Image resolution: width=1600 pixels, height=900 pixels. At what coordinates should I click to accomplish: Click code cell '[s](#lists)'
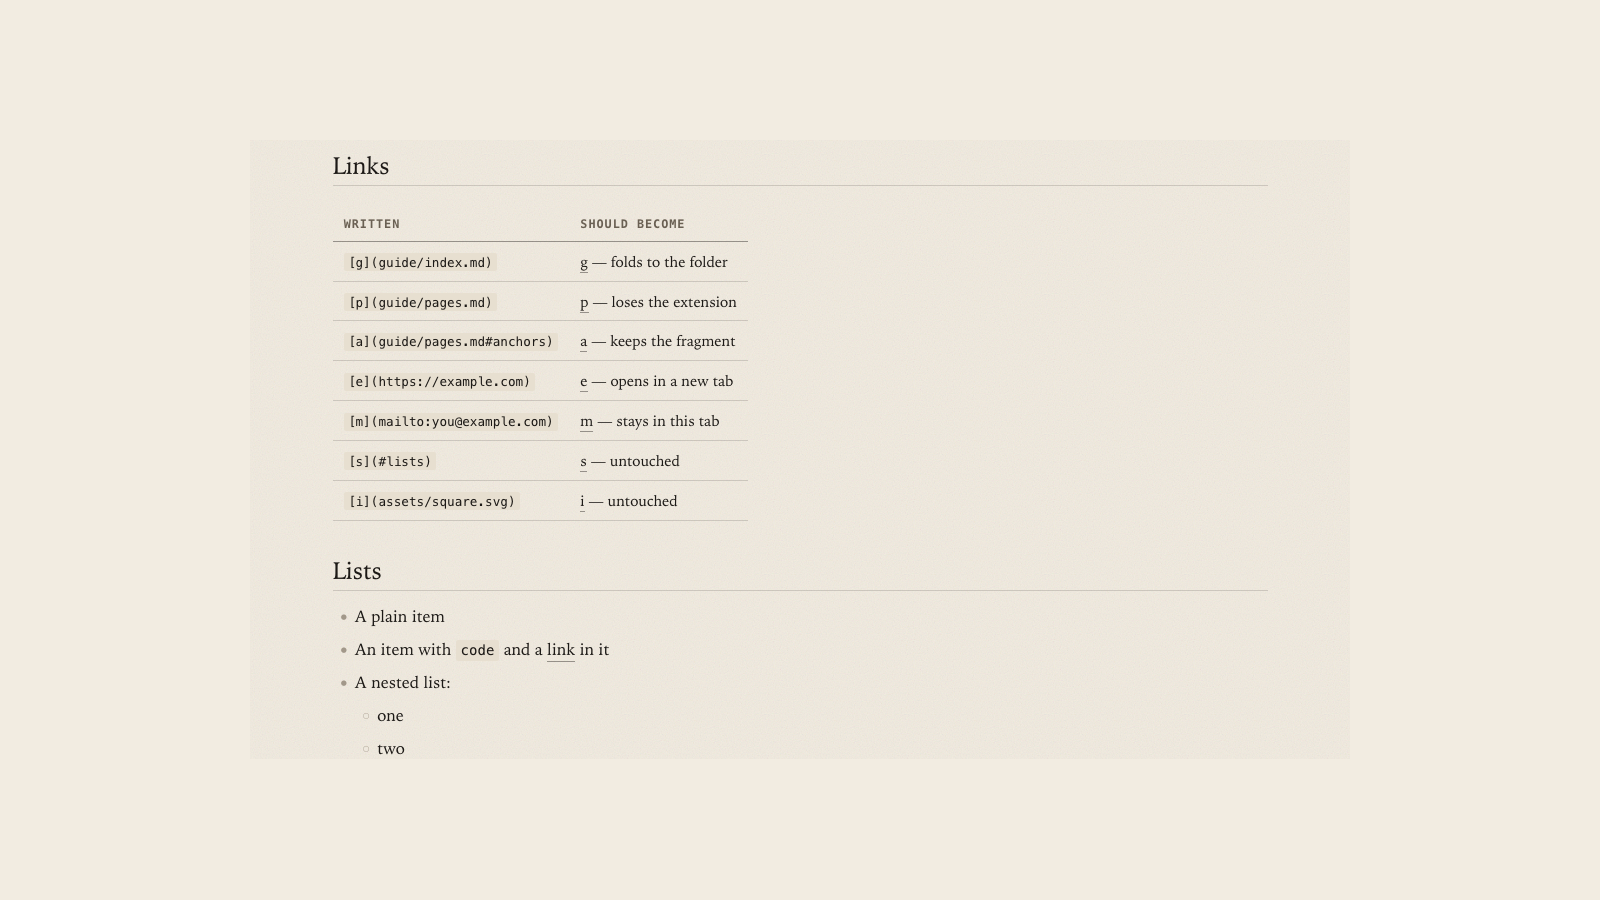click(390, 461)
